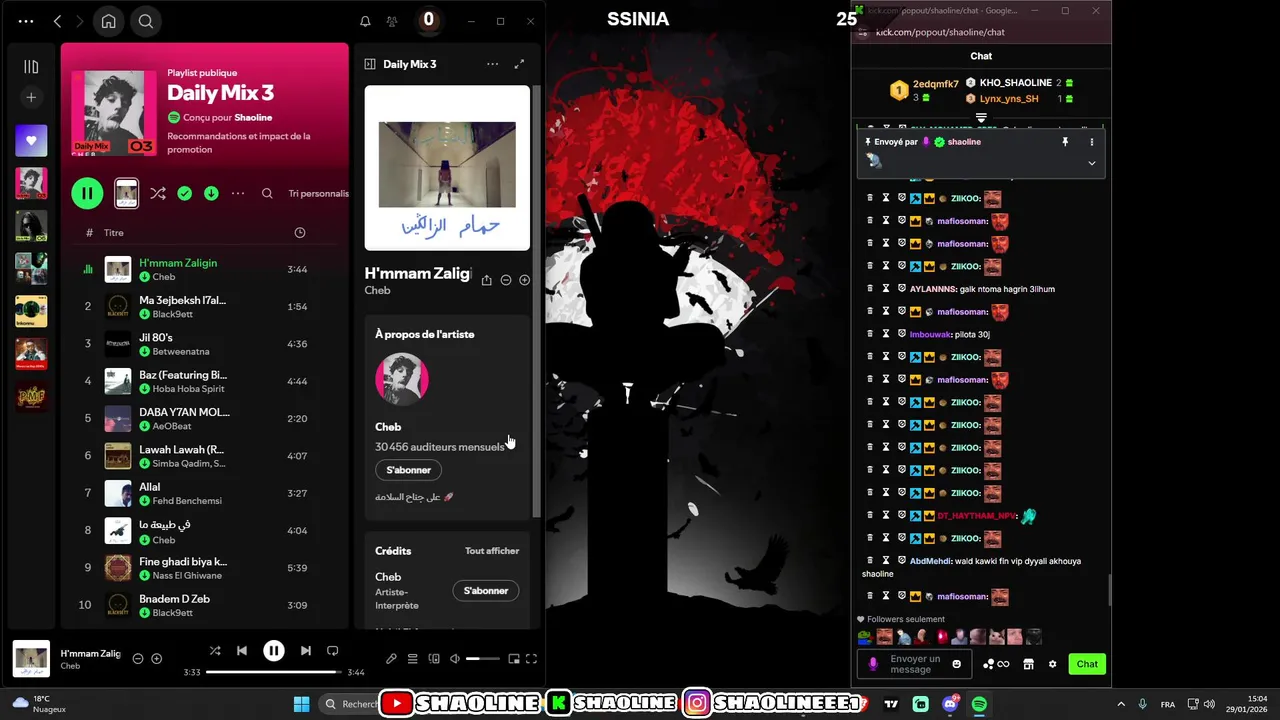Image resolution: width=1280 pixels, height=720 pixels.
Task: Create new playlist with plus icon
Action: [x=31, y=97]
